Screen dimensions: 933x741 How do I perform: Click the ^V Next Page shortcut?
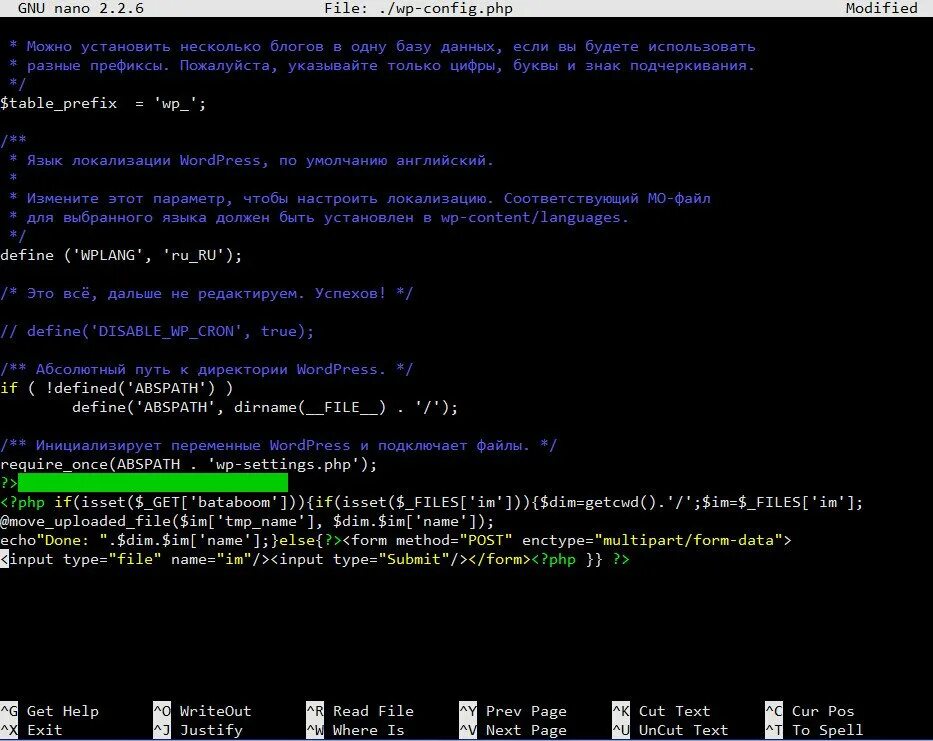(513, 730)
